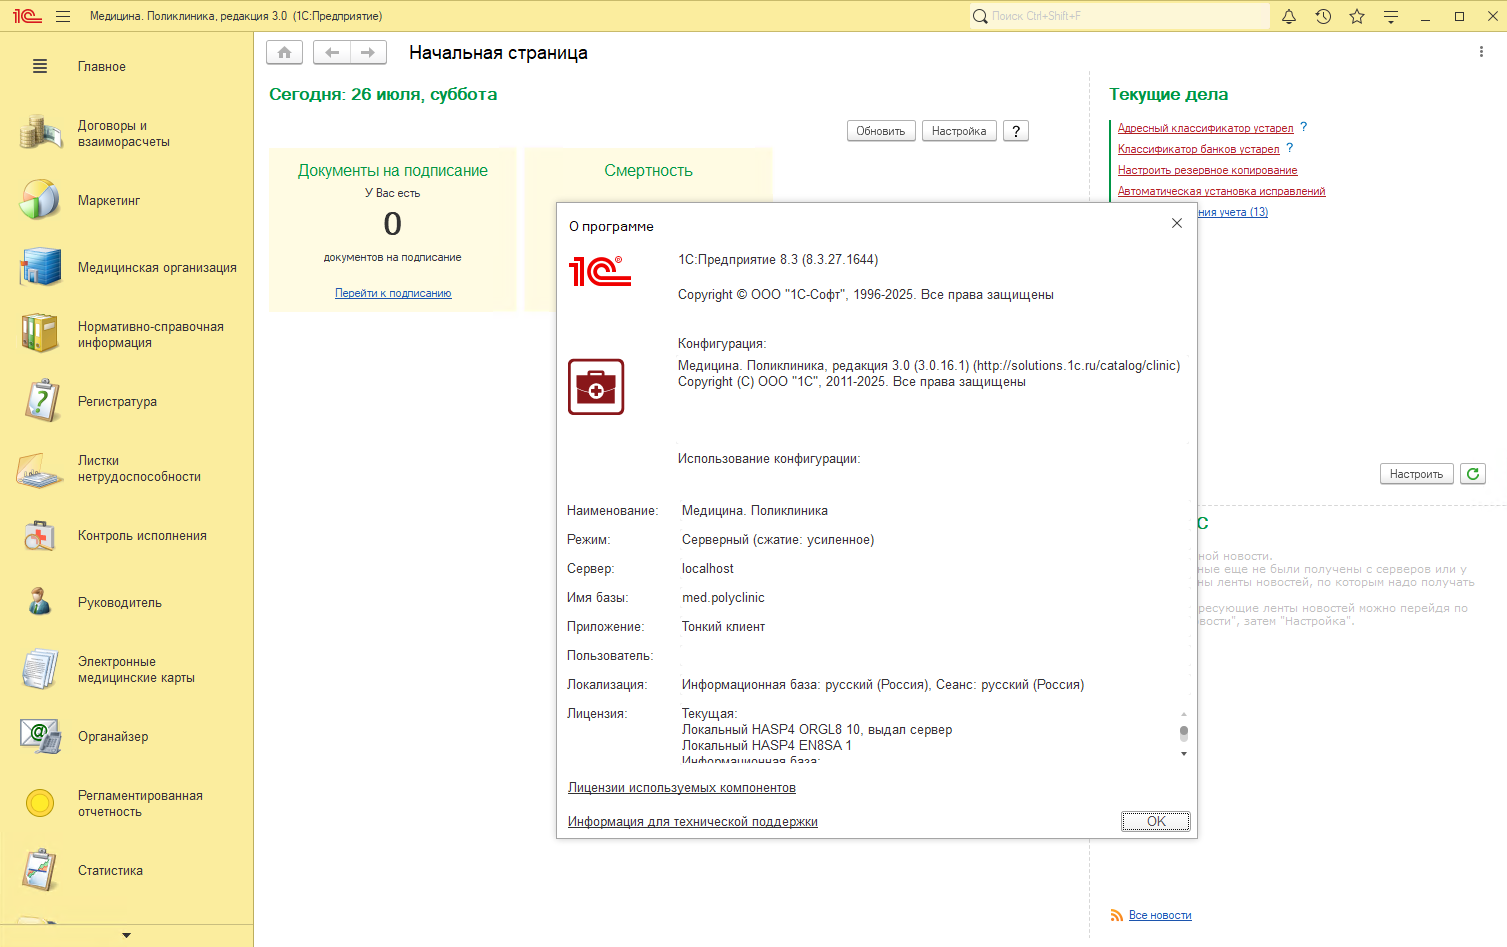The height and width of the screenshot is (947, 1507).
Task: Click the Сервер field value localhost
Action: pos(708,569)
